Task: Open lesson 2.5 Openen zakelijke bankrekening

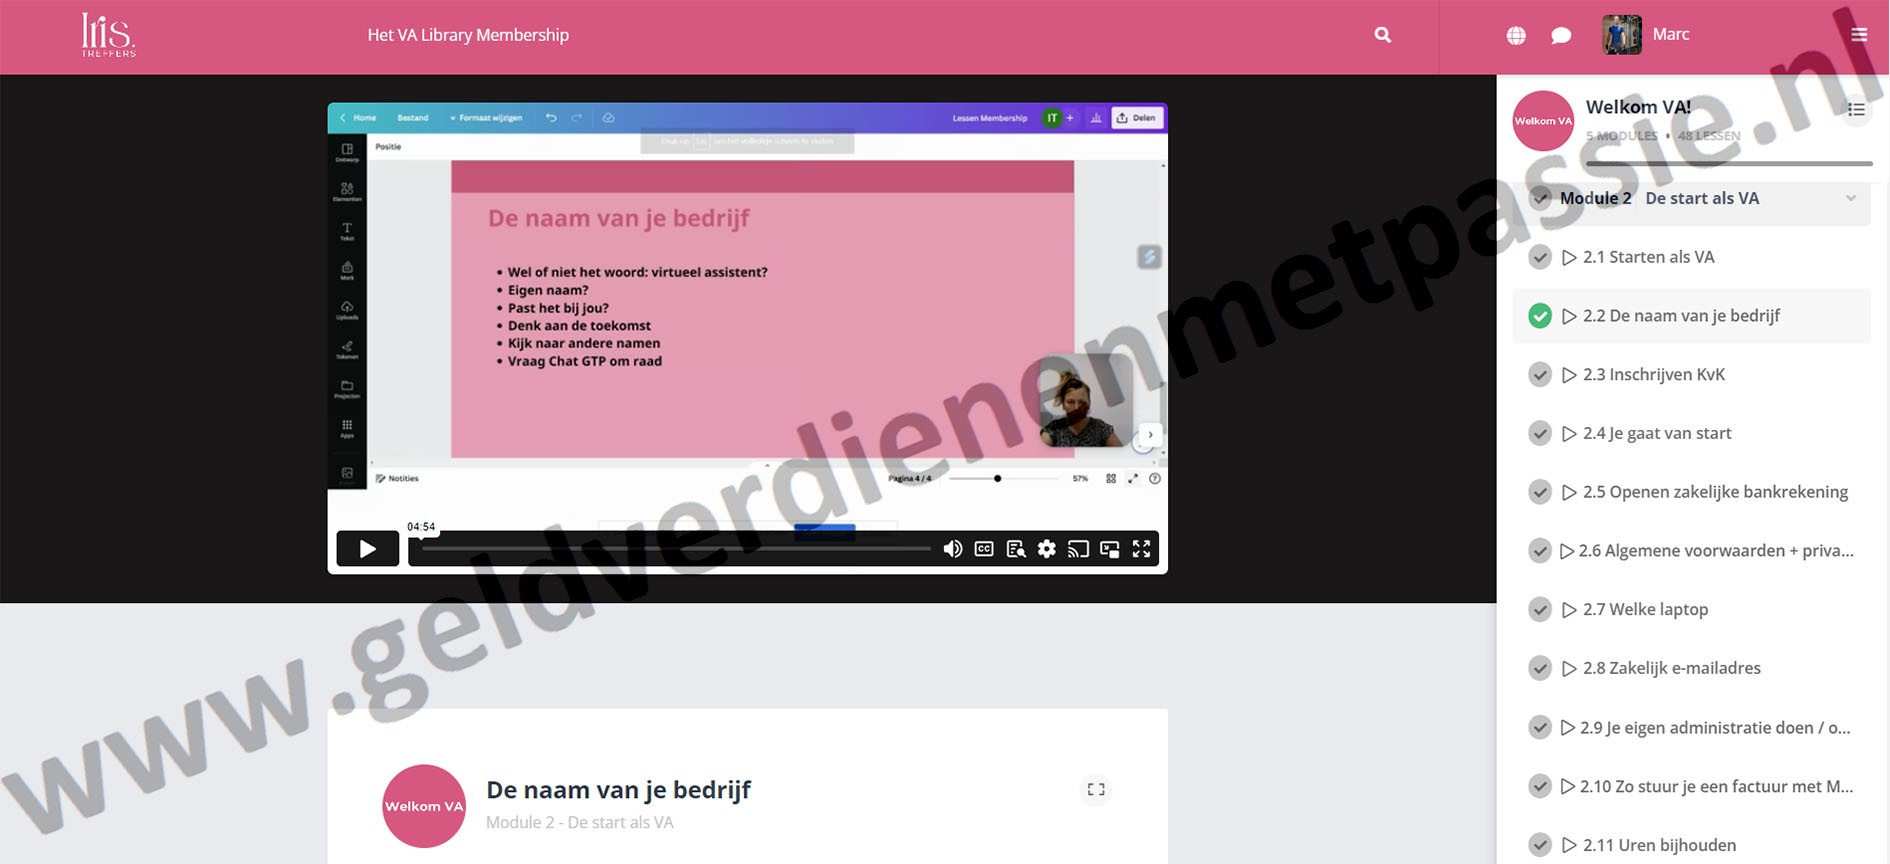Action: click(x=1715, y=492)
